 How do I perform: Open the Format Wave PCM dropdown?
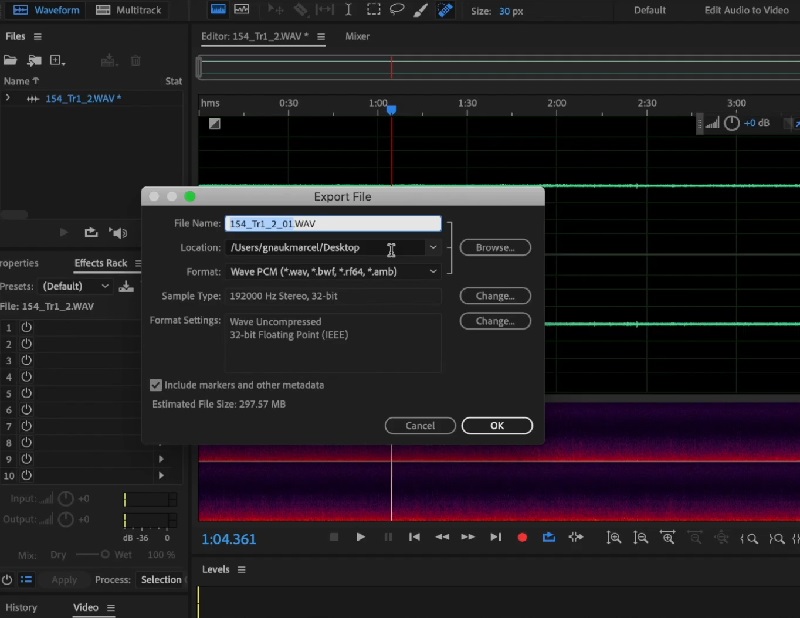(333, 271)
